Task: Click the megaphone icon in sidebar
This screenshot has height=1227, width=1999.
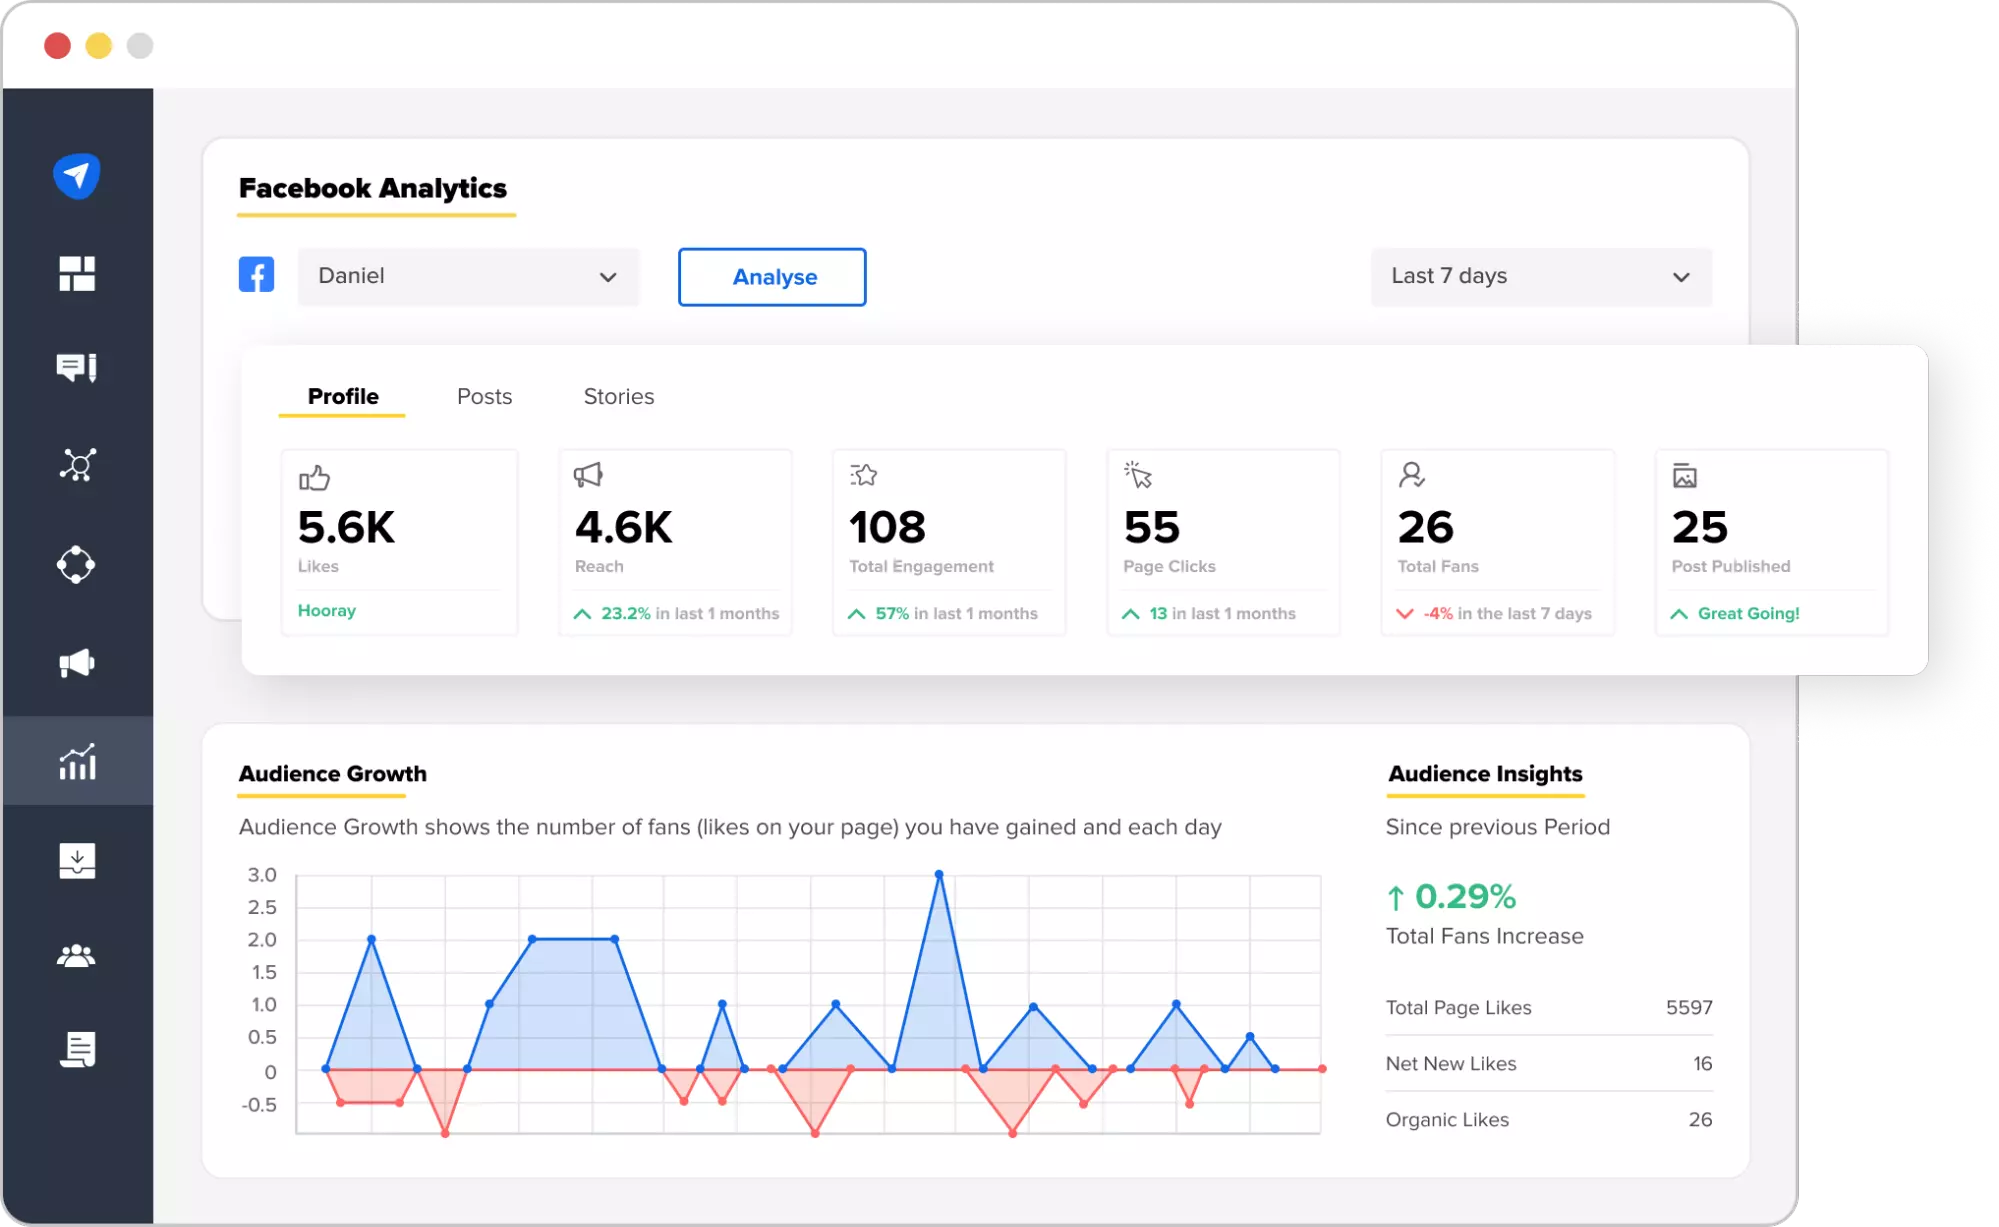Action: (77, 663)
